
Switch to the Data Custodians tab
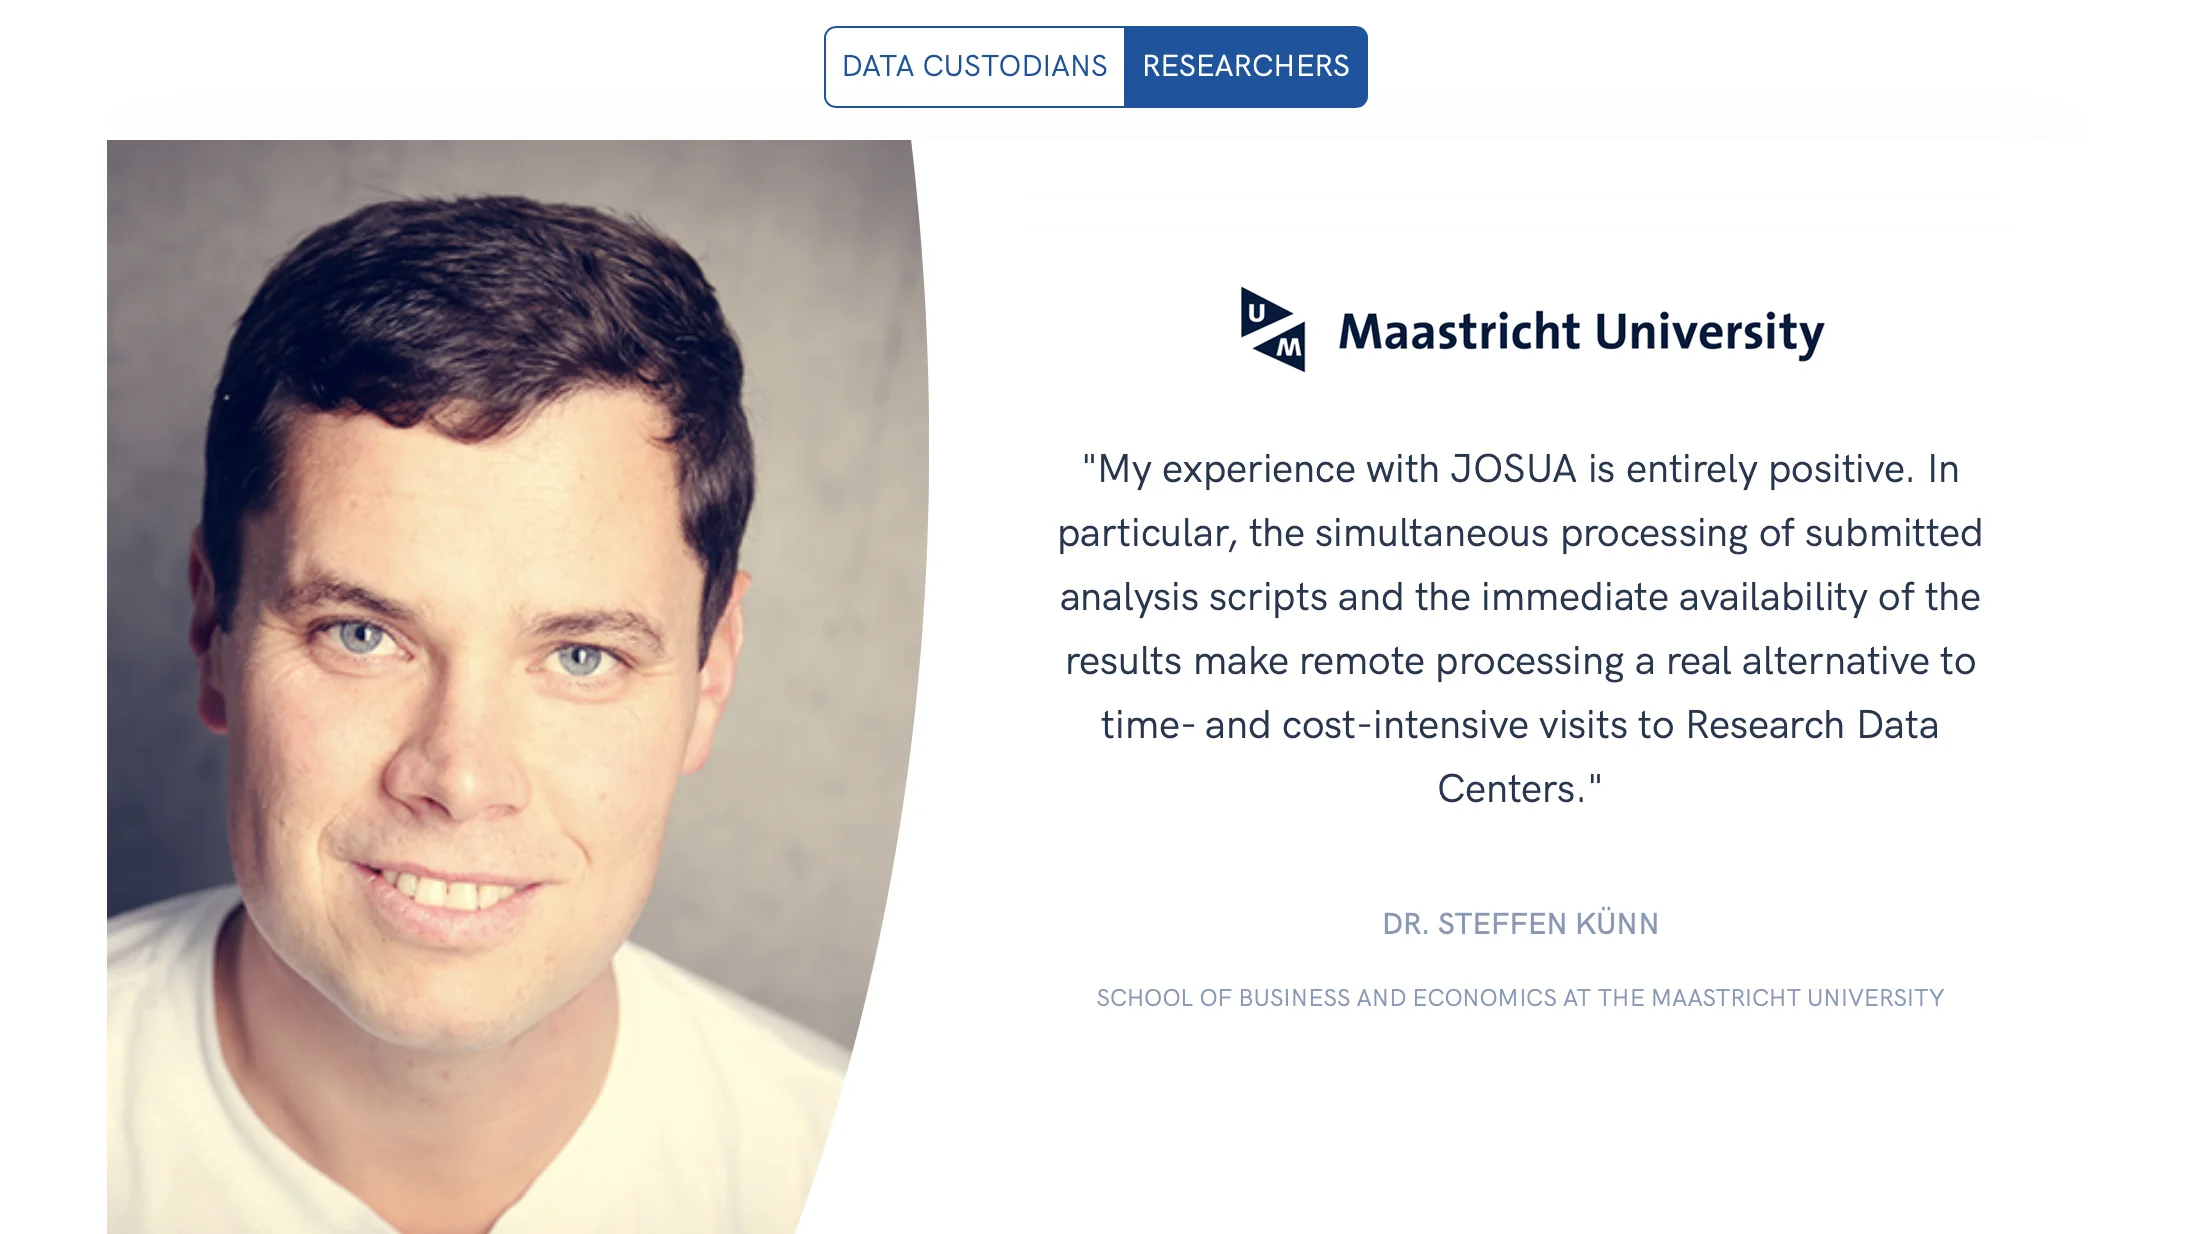(x=974, y=67)
